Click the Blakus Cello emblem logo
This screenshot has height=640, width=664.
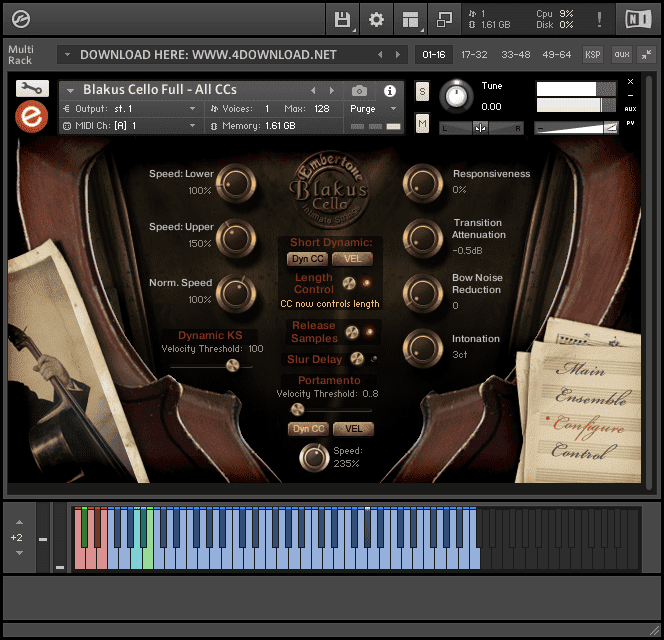(x=329, y=189)
